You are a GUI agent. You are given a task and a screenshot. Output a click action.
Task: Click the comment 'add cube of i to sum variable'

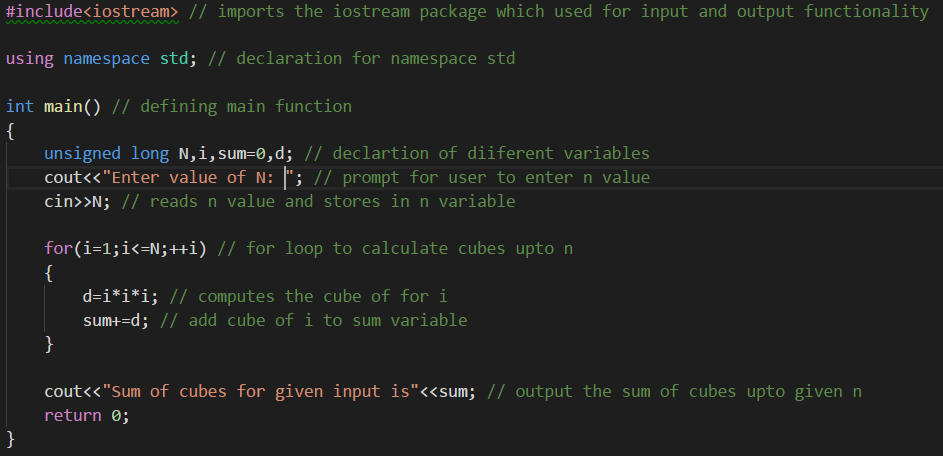[313, 320]
